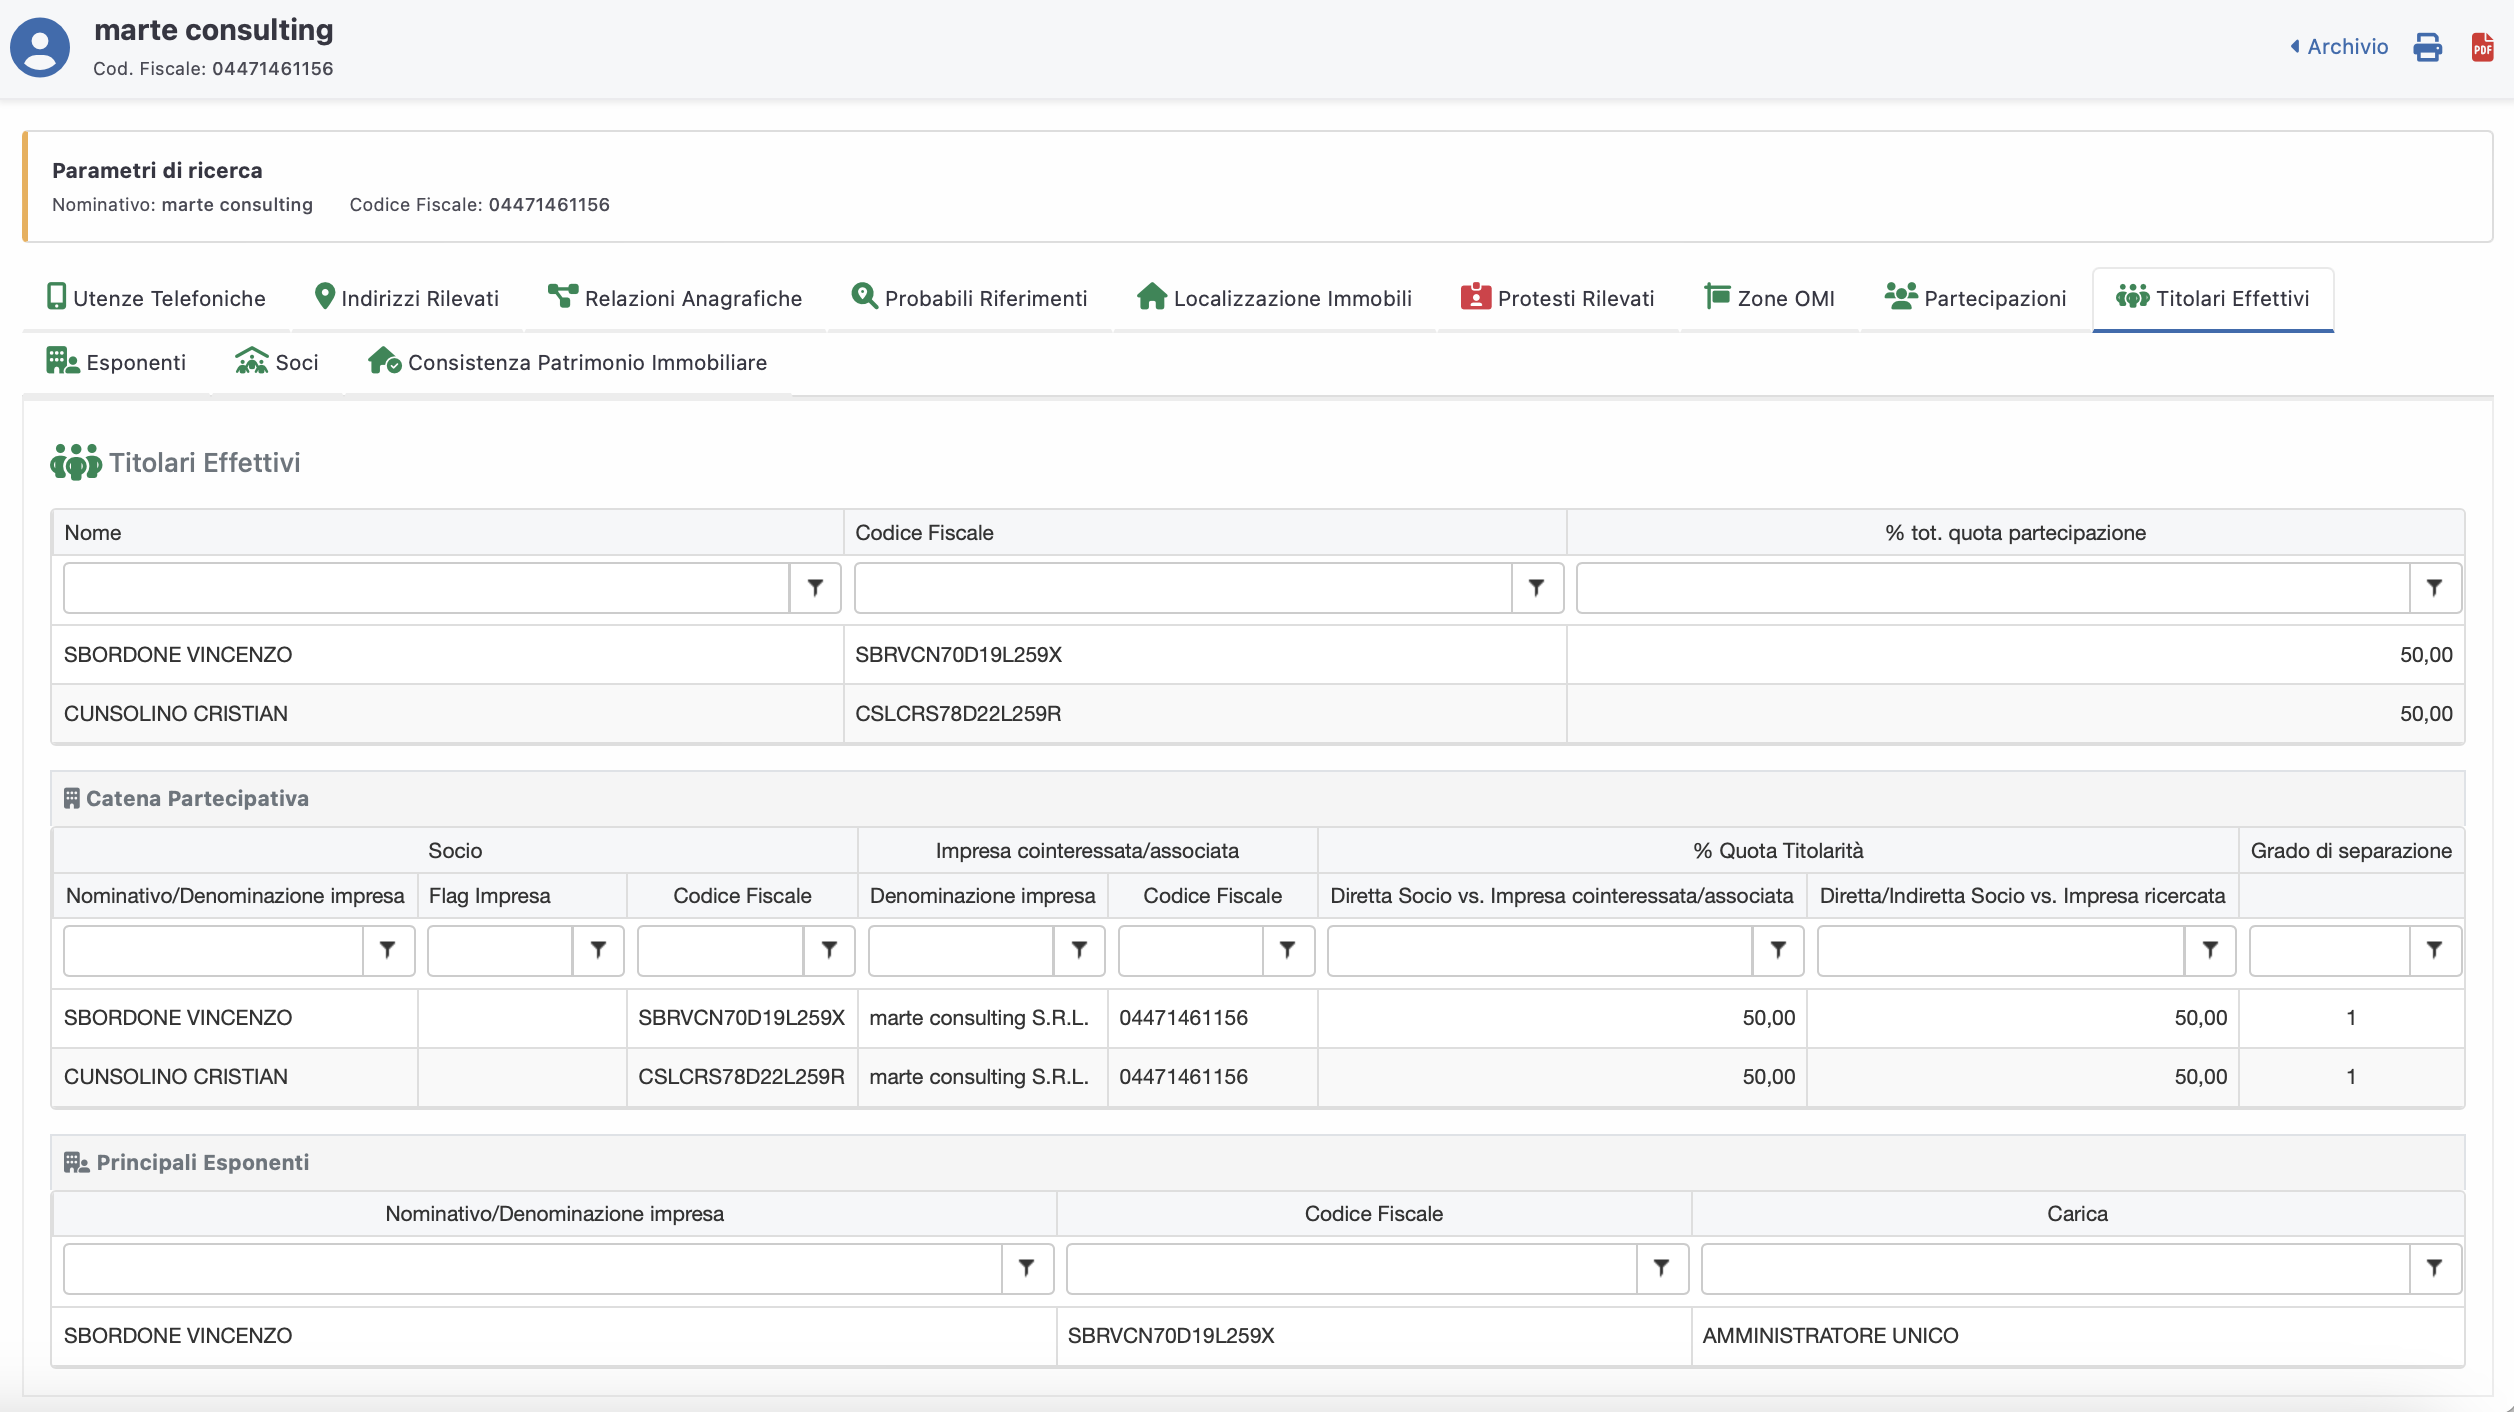Go to Consistenza Patrimonio Immobiliare tab

pyautogui.click(x=567, y=362)
